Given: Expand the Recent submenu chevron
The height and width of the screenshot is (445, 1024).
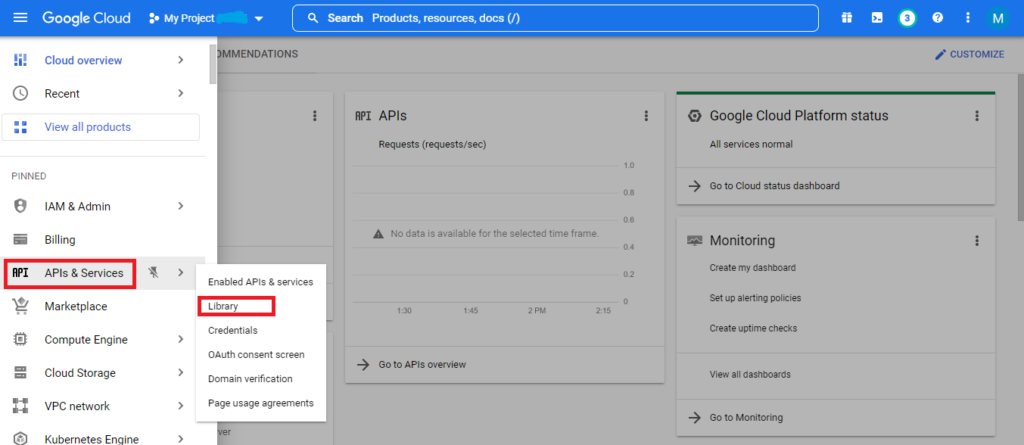Looking at the screenshot, I should coord(181,93).
